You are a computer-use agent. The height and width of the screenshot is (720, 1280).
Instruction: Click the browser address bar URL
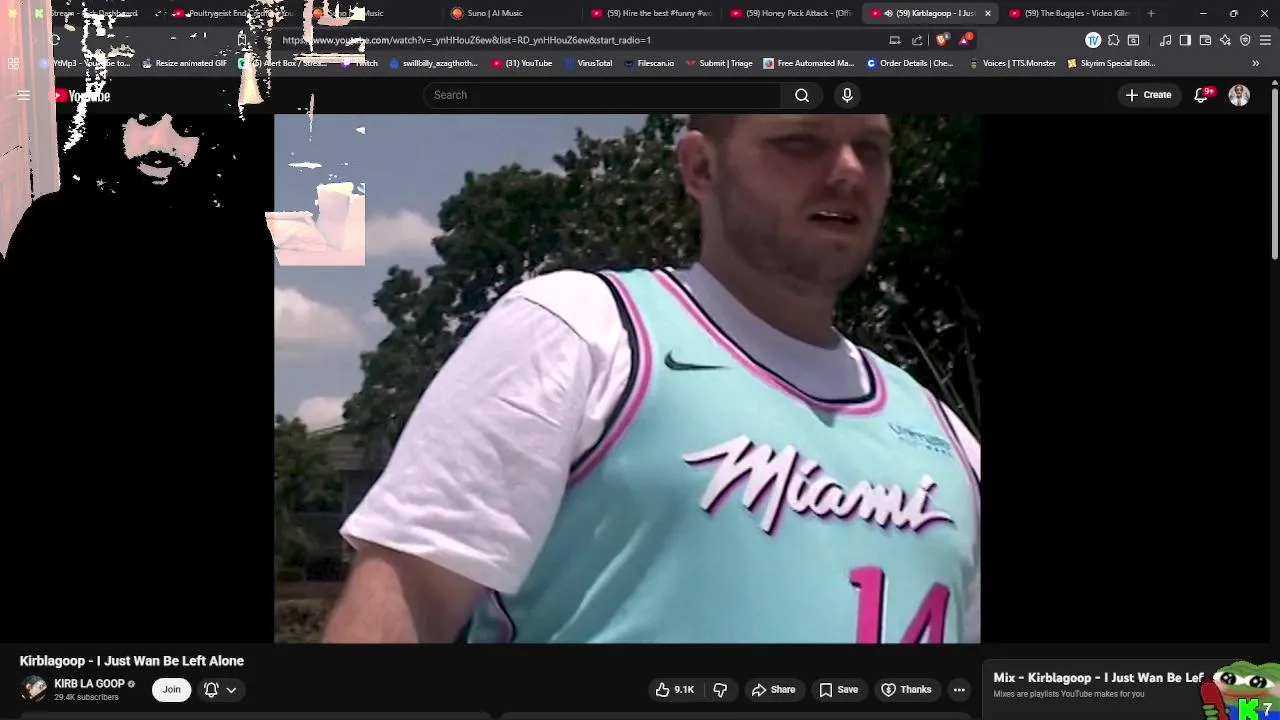(466, 40)
